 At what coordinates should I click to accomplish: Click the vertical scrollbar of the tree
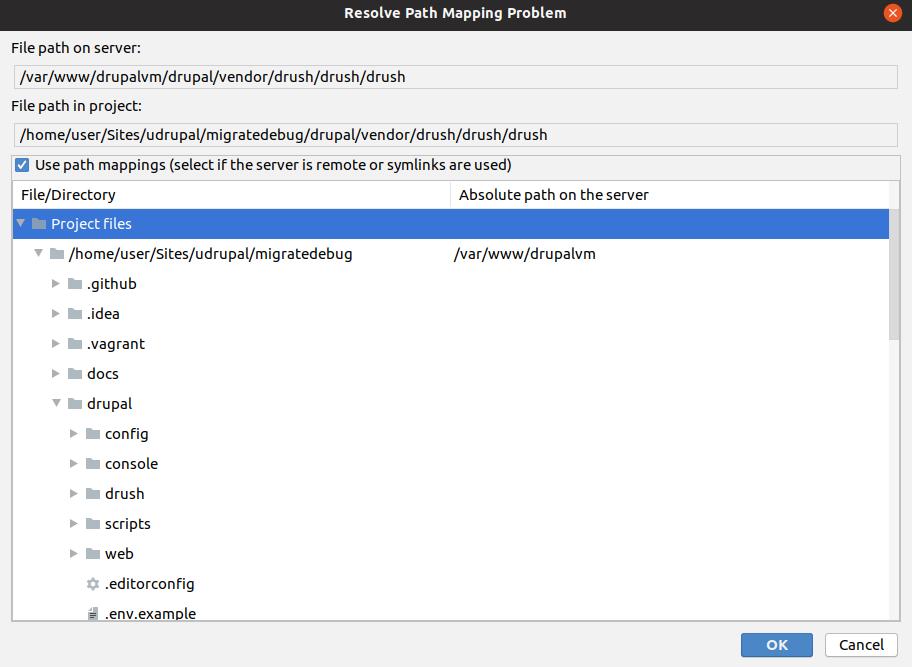pyautogui.click(x=894, y=274)
